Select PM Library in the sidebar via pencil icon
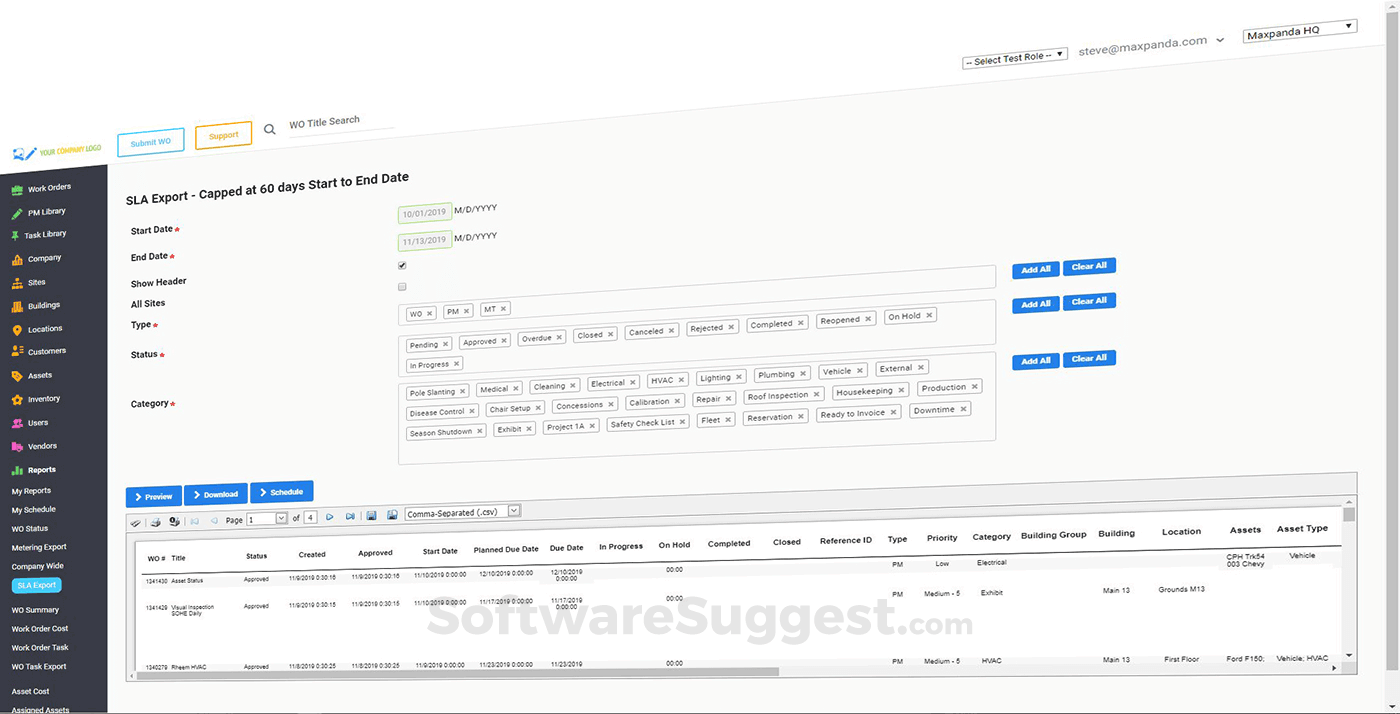Image resolution: width=1400 pixels, height=714 pixels. click(18, 211)
